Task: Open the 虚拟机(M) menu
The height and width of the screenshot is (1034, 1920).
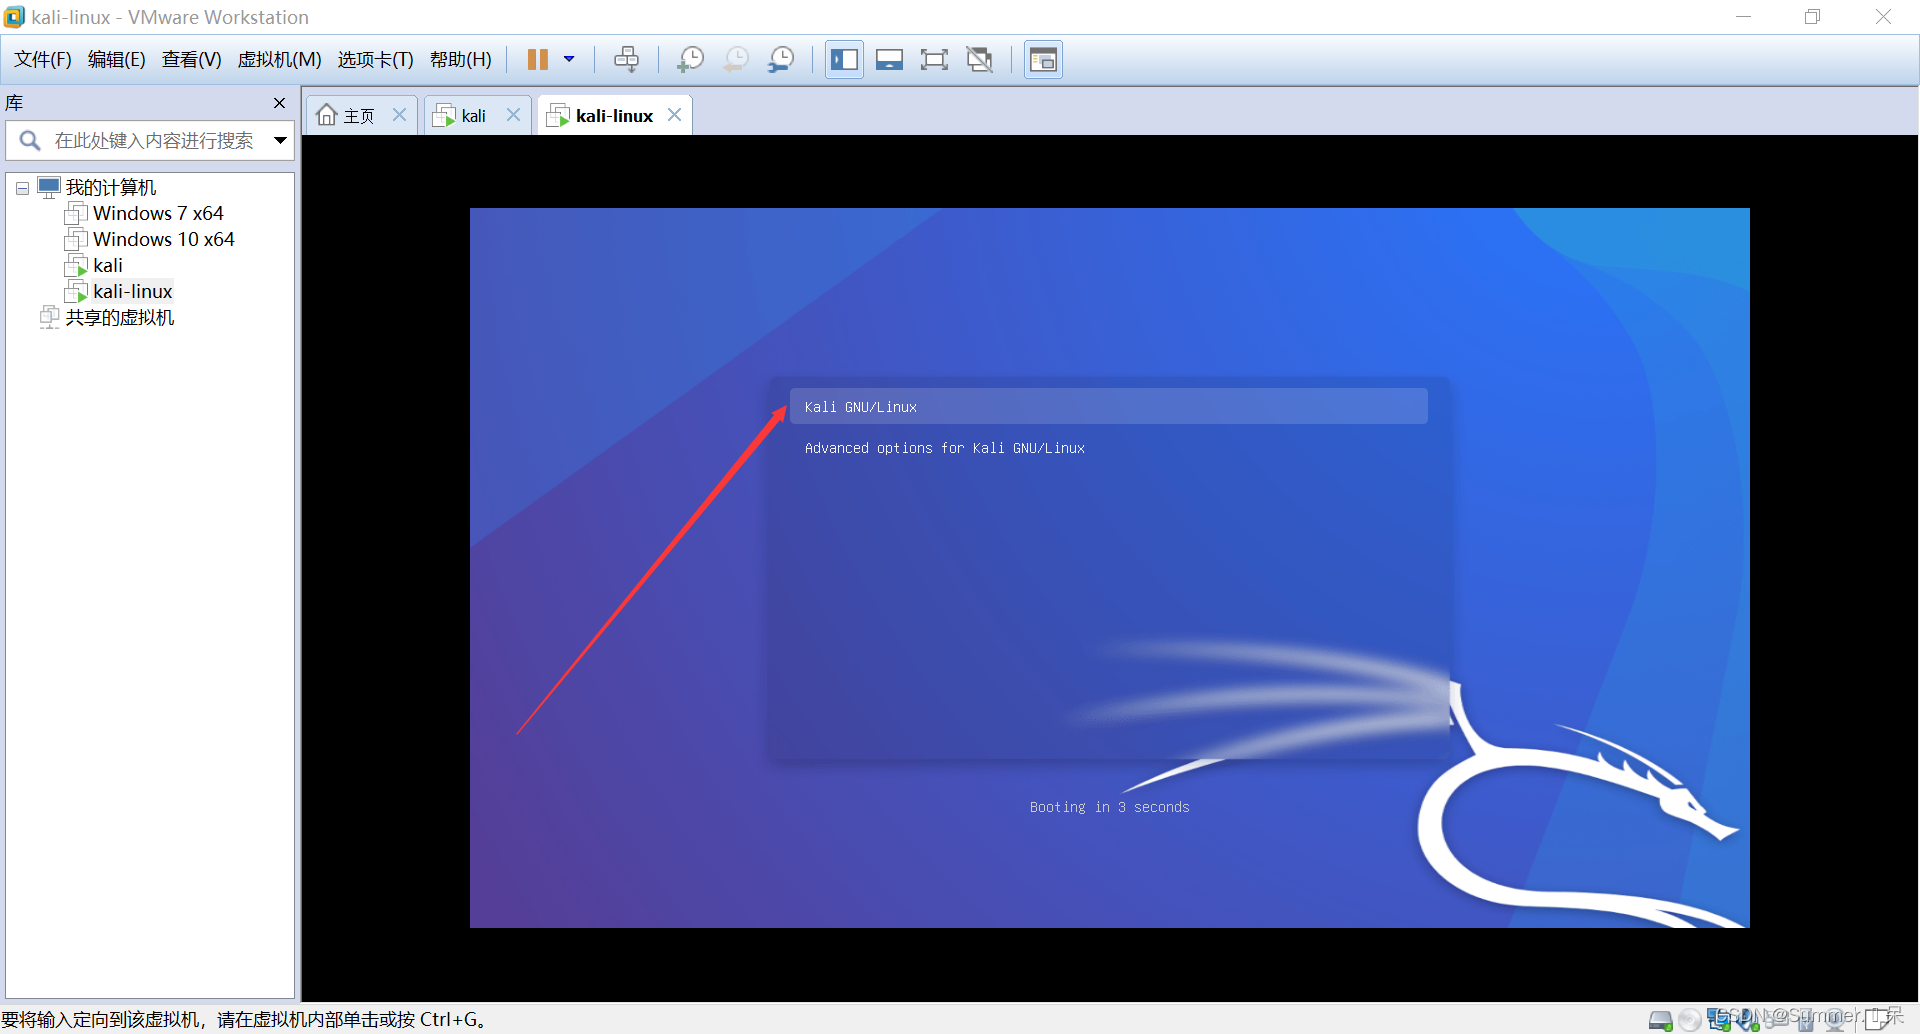Action: pyautogui.click(x=279, y=60)
